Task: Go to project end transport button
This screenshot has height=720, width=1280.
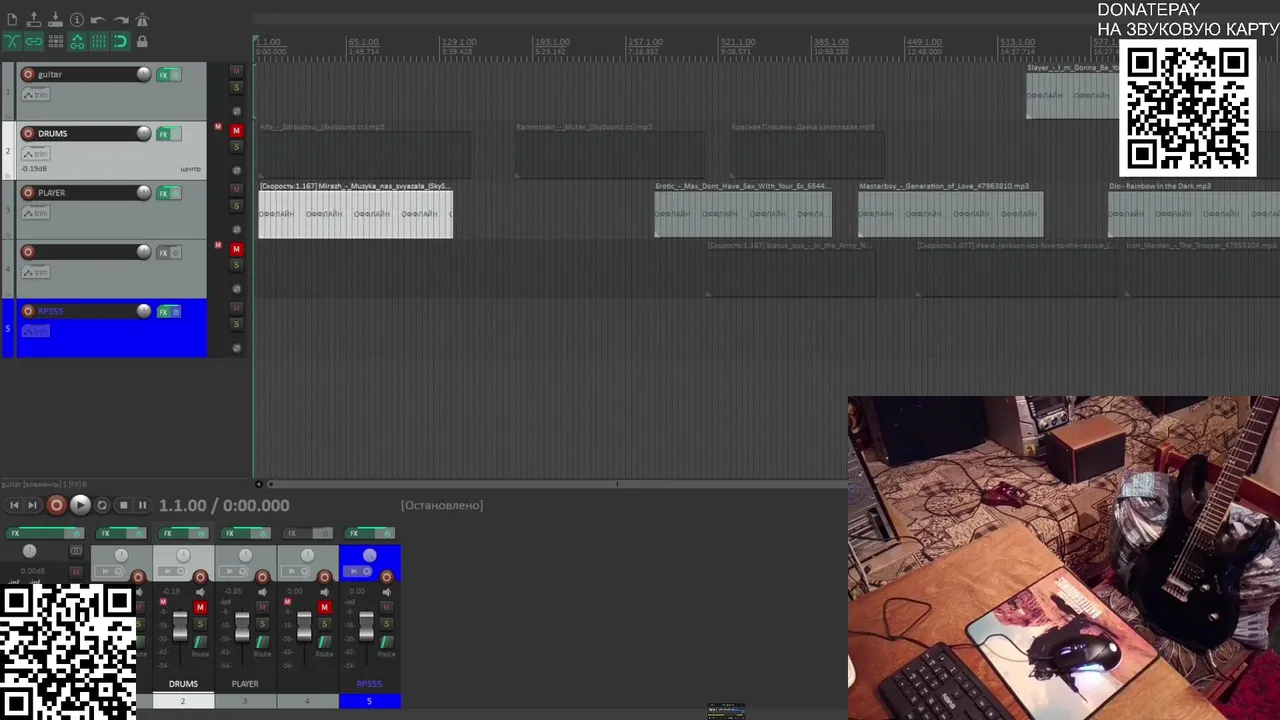Action: [32, 506]
